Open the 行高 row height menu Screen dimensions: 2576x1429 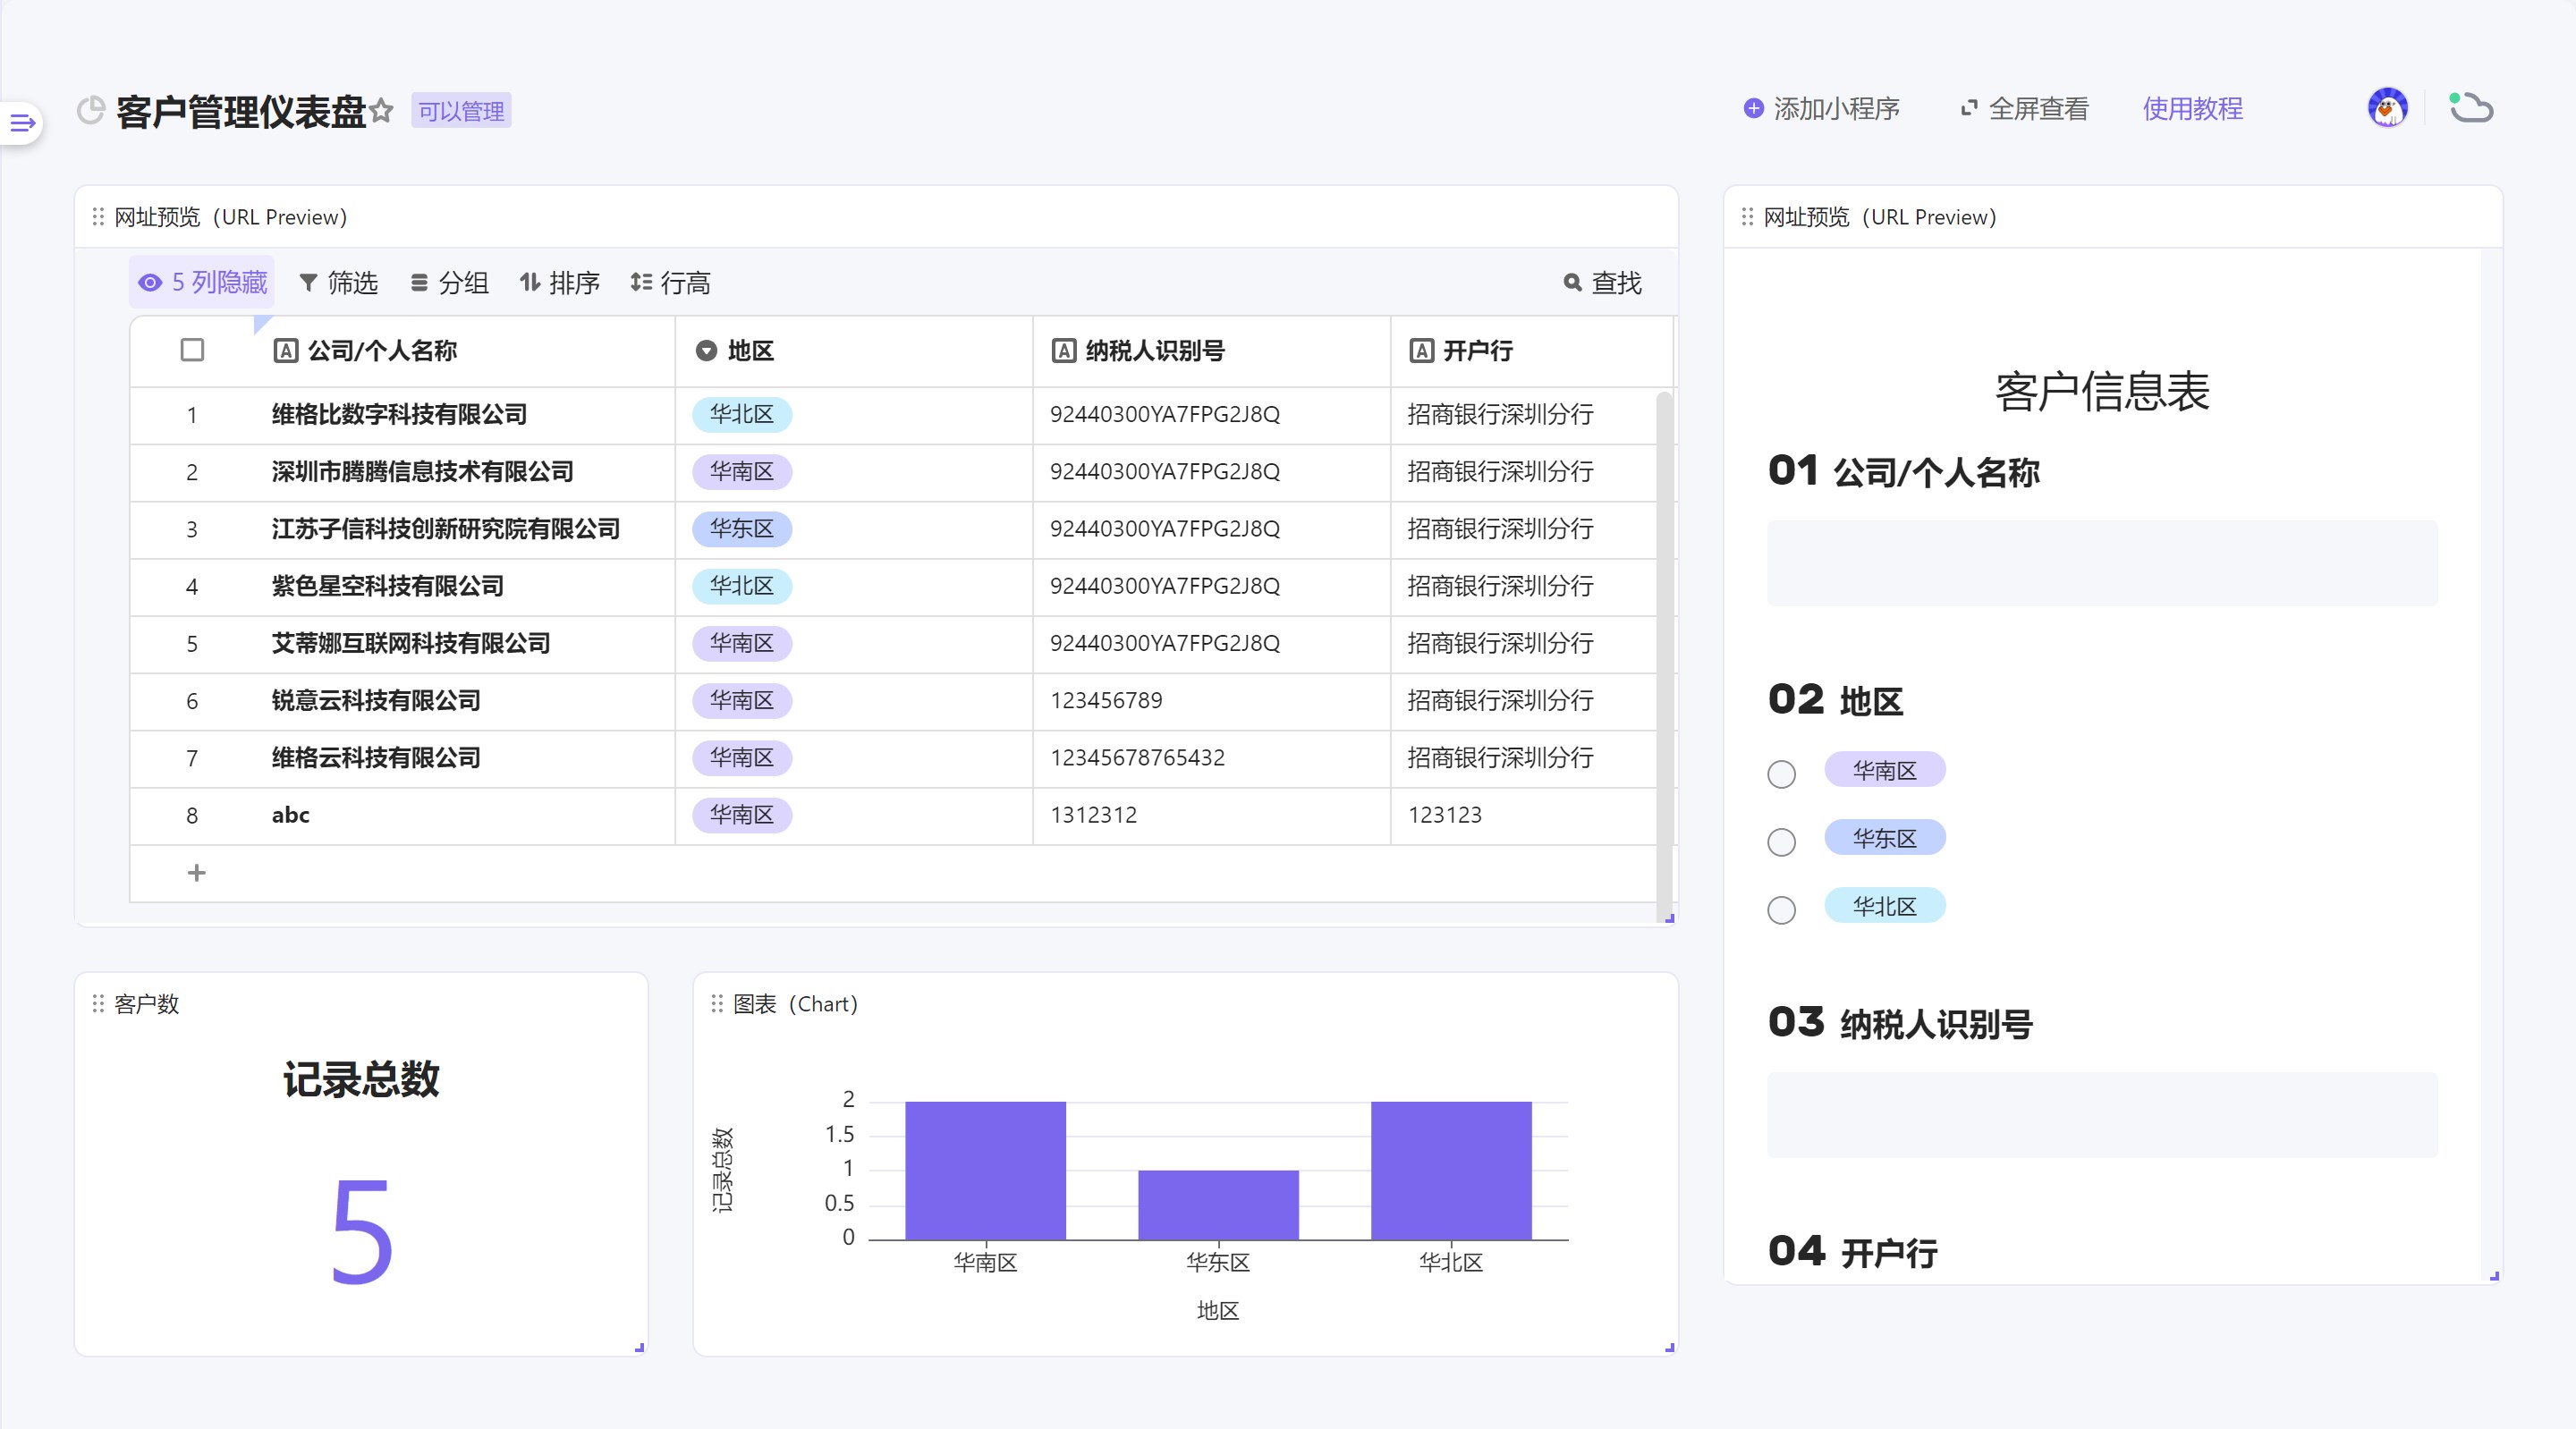pyautogui.click(x=670, y=283)
